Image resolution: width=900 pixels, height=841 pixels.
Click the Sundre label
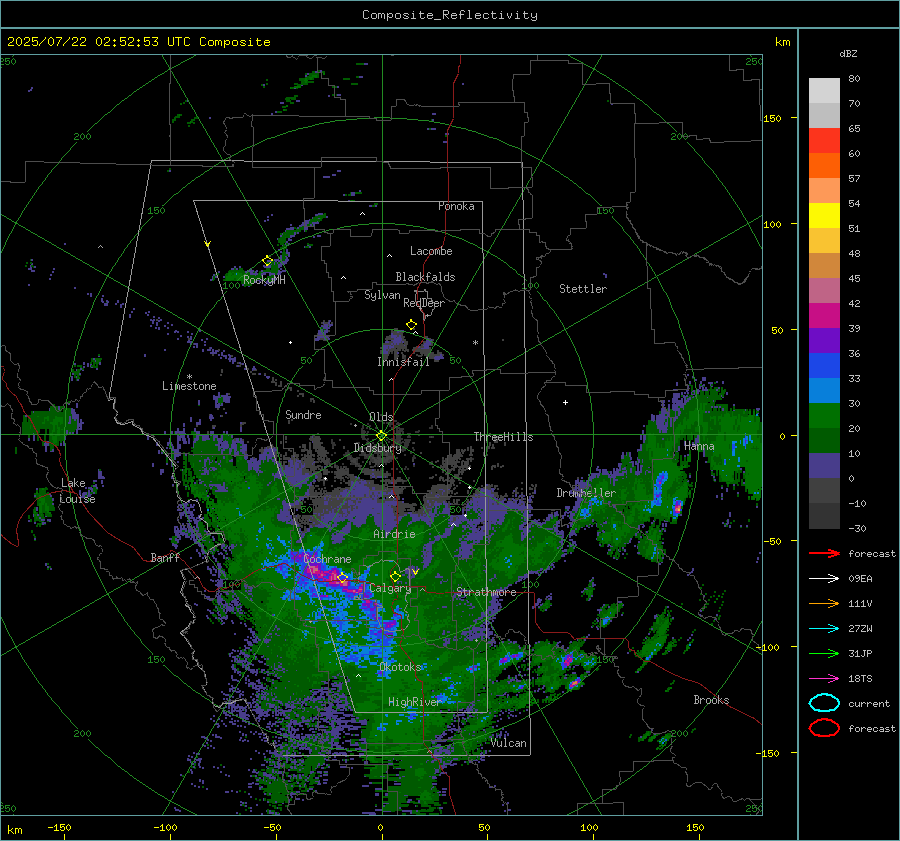click(x=303, y=414)
